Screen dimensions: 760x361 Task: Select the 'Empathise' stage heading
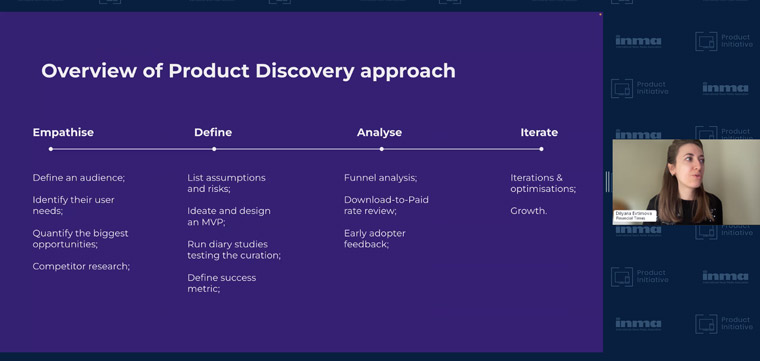(x=63, y=132)
